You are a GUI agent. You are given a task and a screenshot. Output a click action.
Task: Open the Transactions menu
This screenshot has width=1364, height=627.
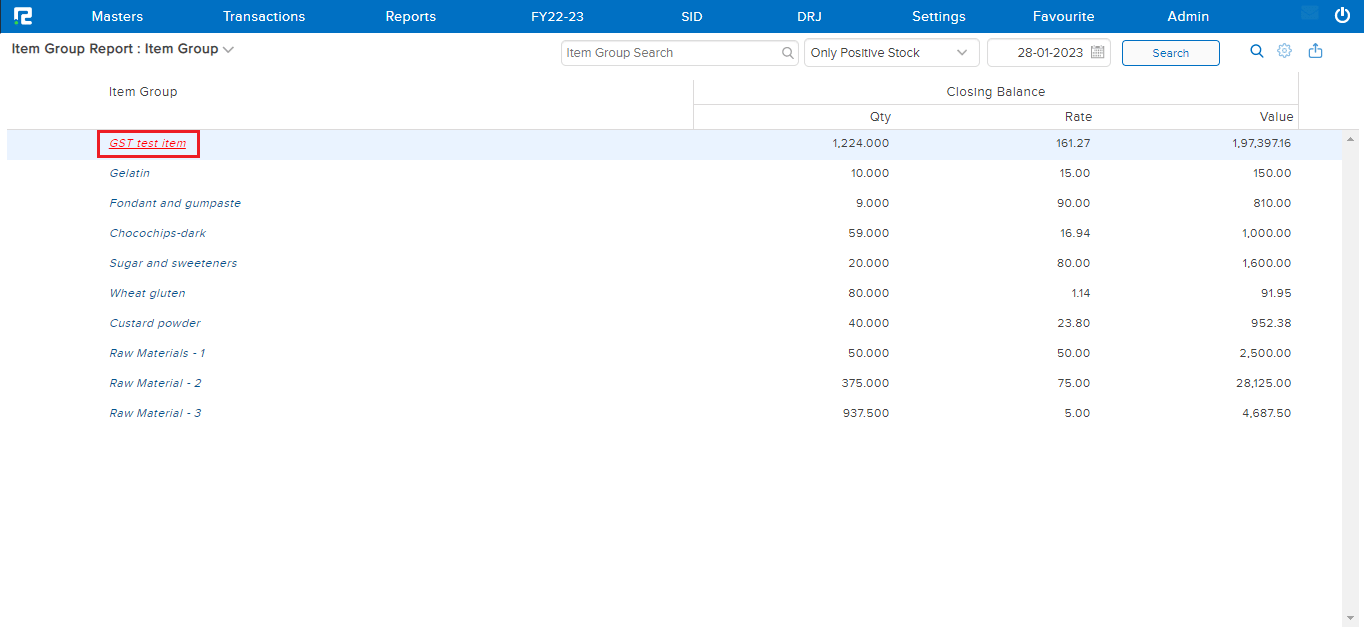pyautogui.click(x=263, y=16)
